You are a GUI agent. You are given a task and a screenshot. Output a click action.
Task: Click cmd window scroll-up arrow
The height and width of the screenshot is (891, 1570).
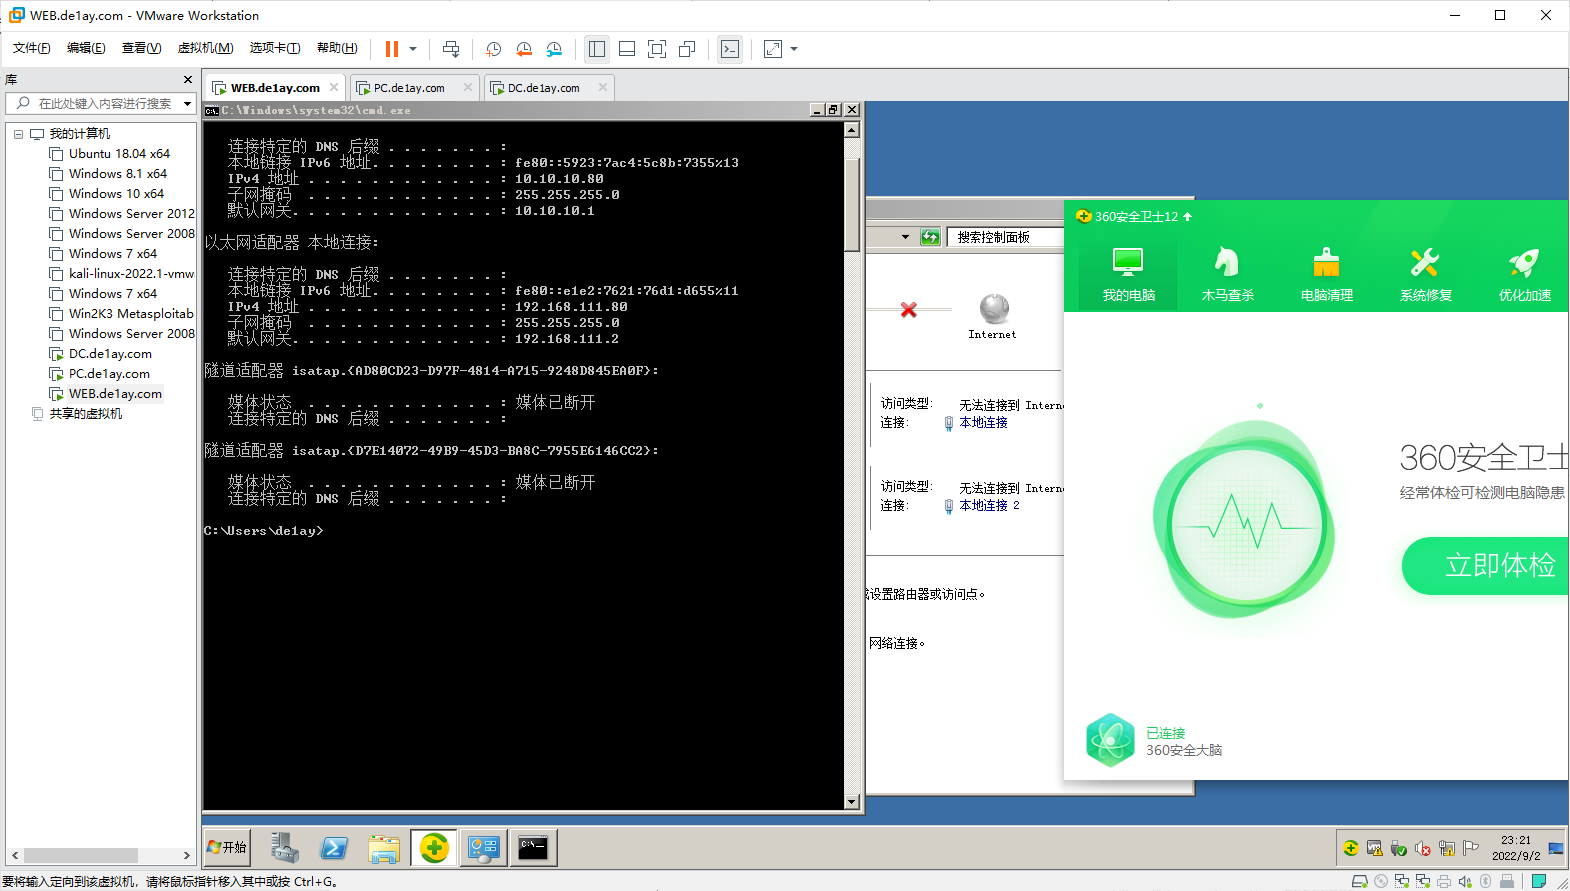pyautogui.click(x=852, y=130)
